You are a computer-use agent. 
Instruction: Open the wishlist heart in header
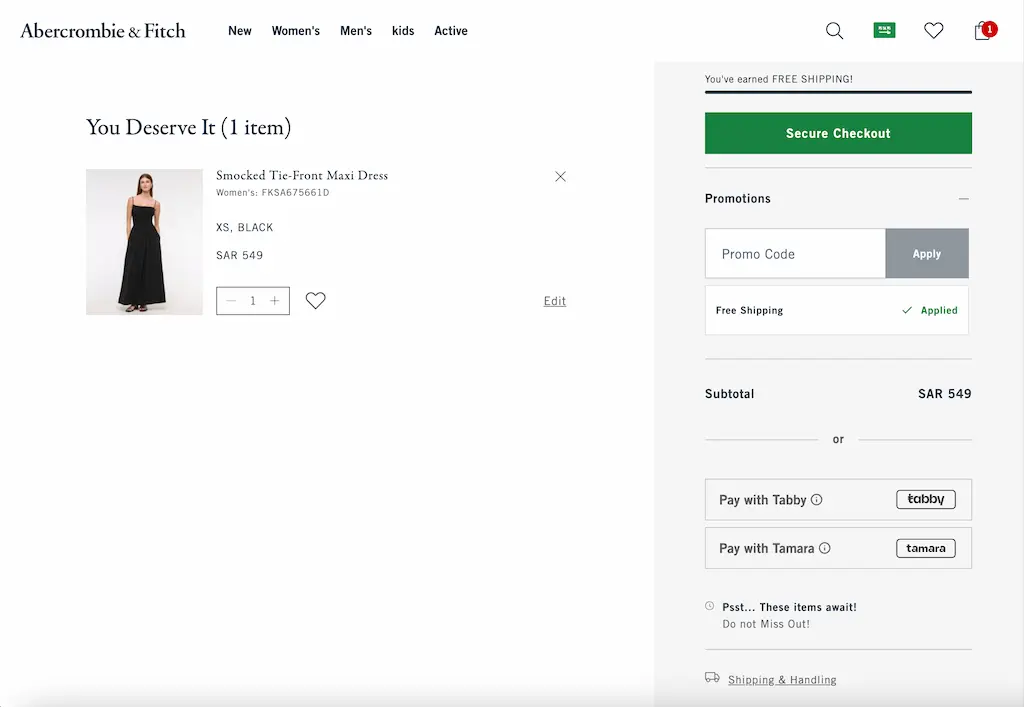[x=933, y=30]
